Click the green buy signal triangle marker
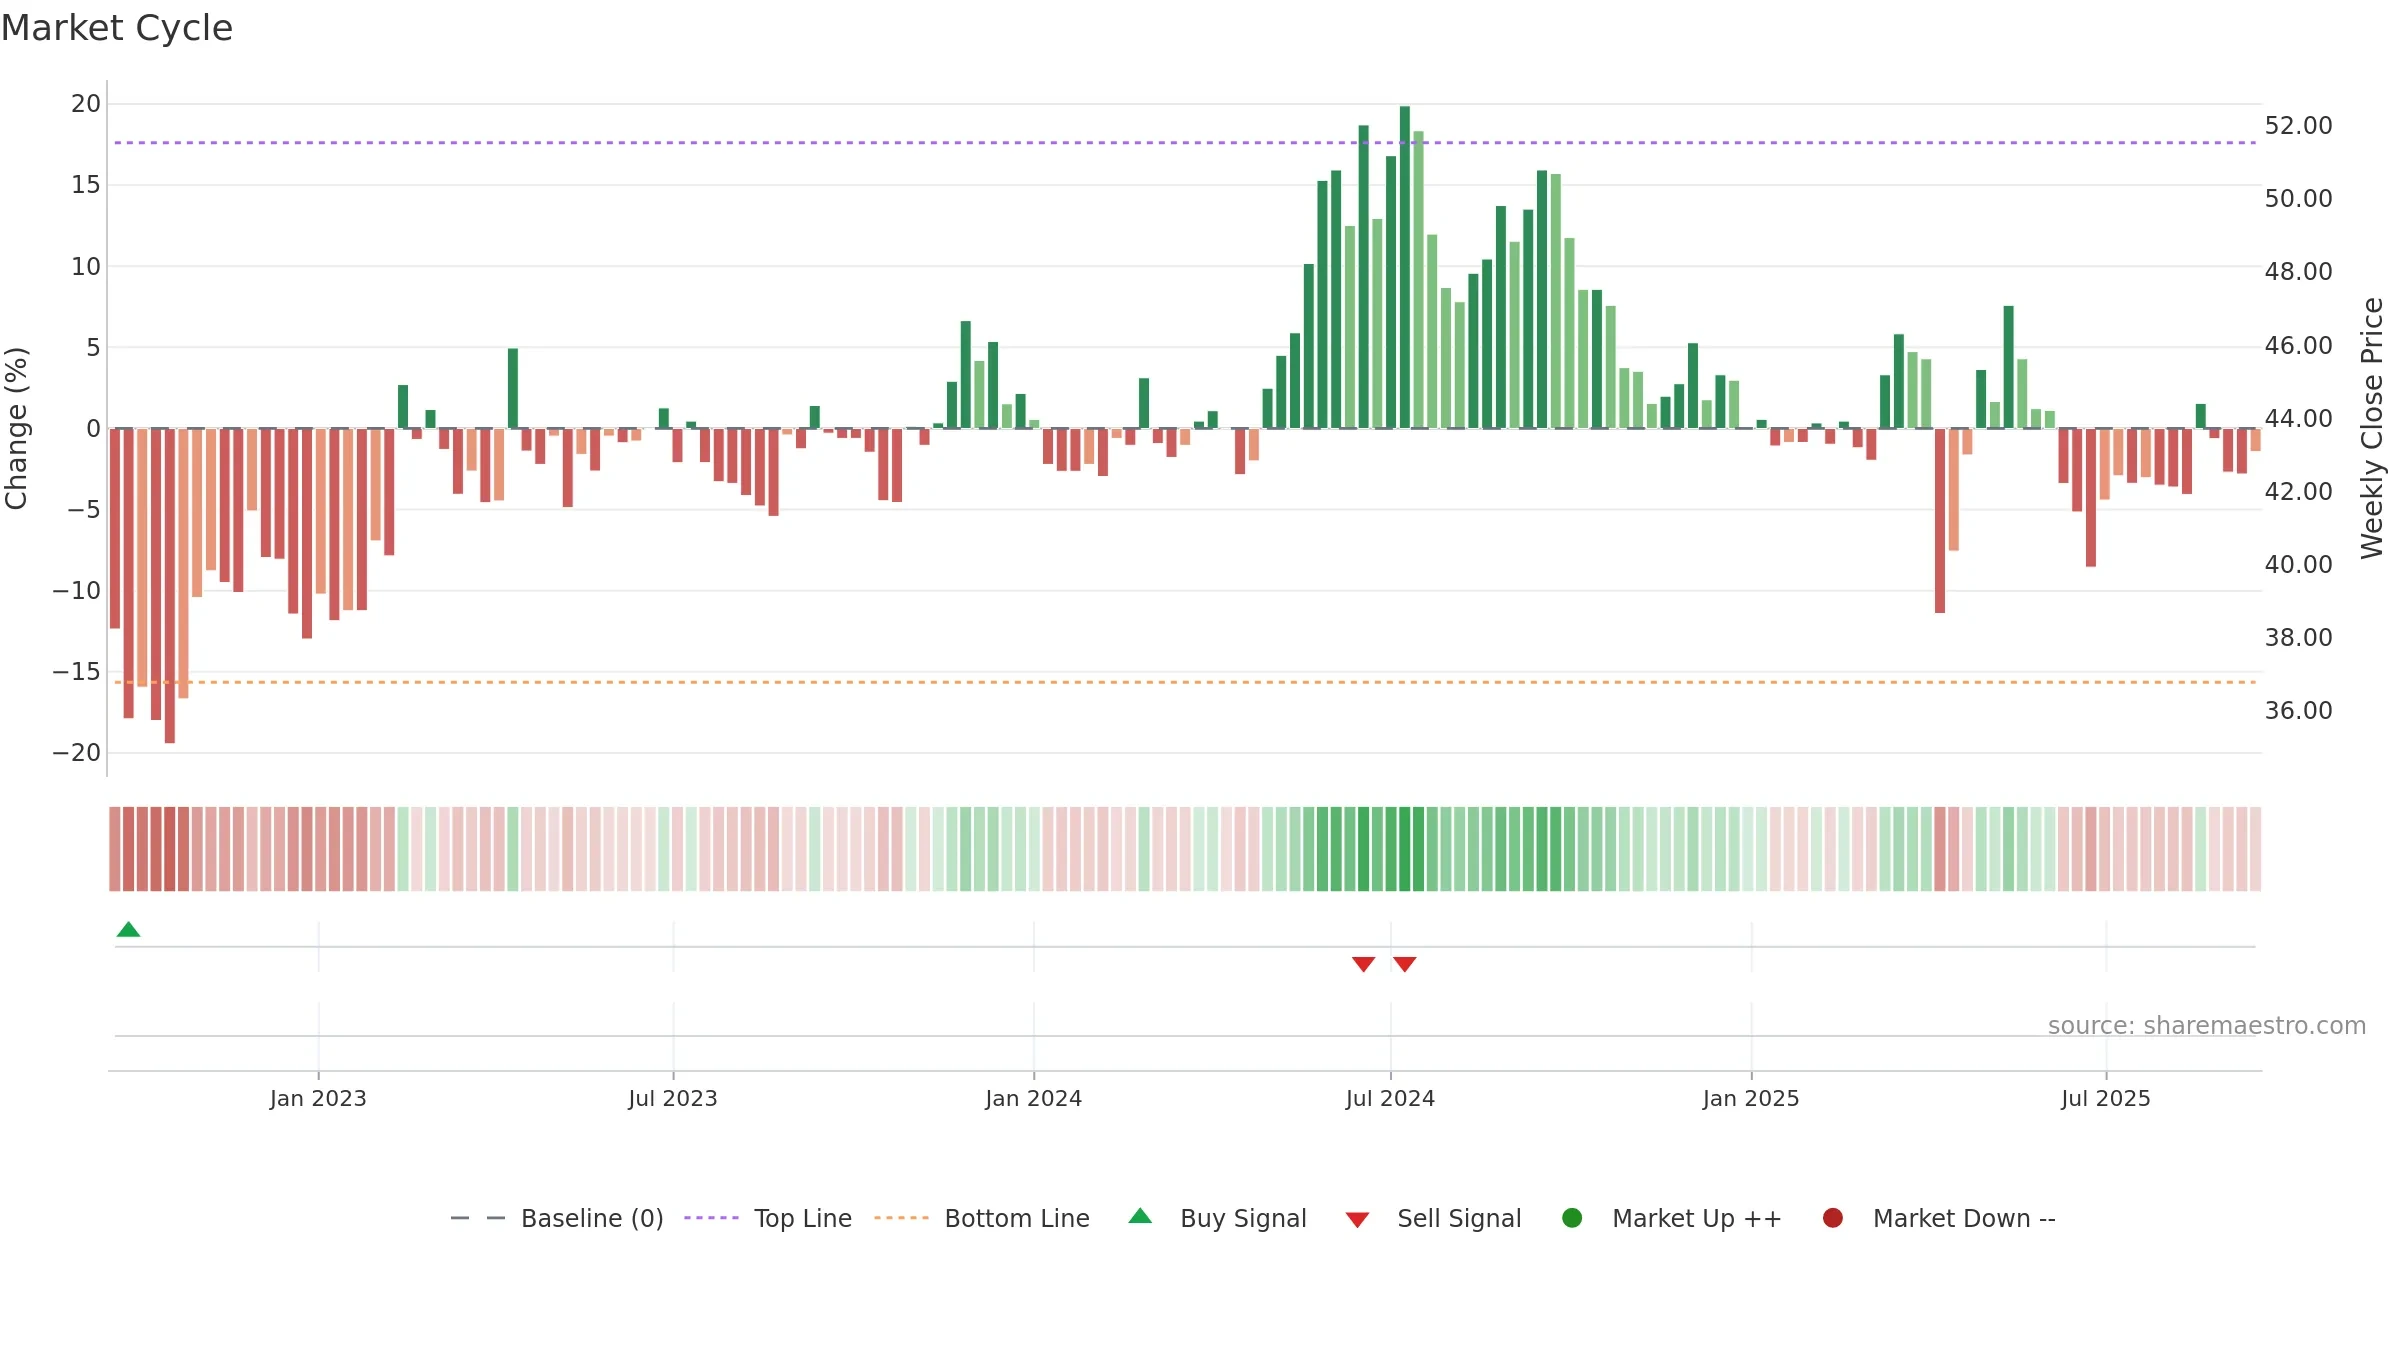 coord(128,929)
